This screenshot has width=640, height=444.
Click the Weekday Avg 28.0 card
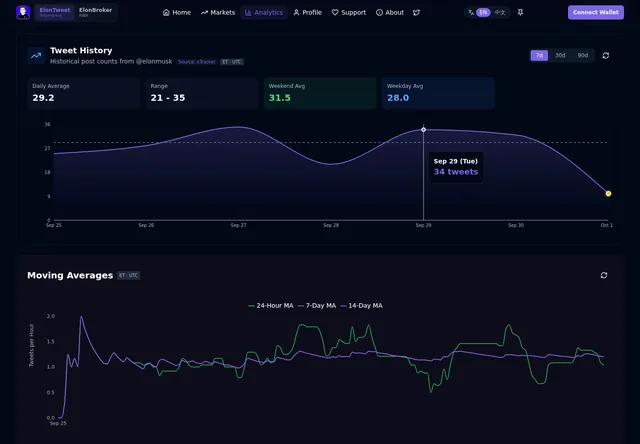pyautogui.click(x=438, y=93)
